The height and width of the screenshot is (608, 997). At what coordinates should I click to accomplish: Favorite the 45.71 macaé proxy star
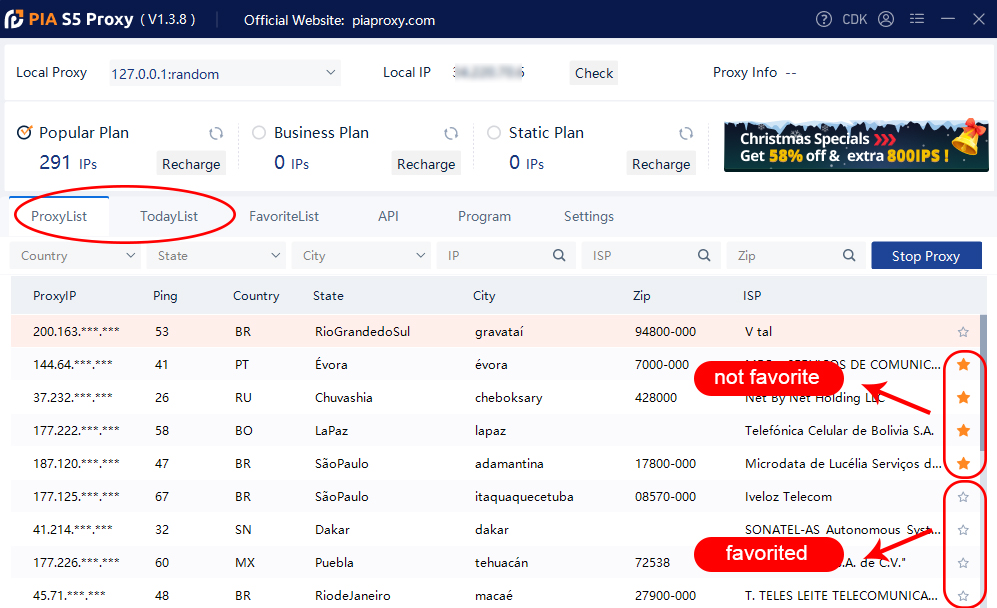[x=963, y=596]
